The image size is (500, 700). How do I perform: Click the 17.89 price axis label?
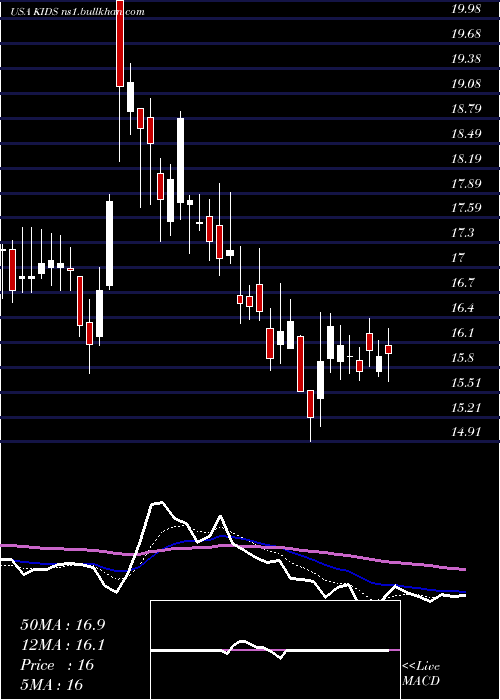click(466, 184)
